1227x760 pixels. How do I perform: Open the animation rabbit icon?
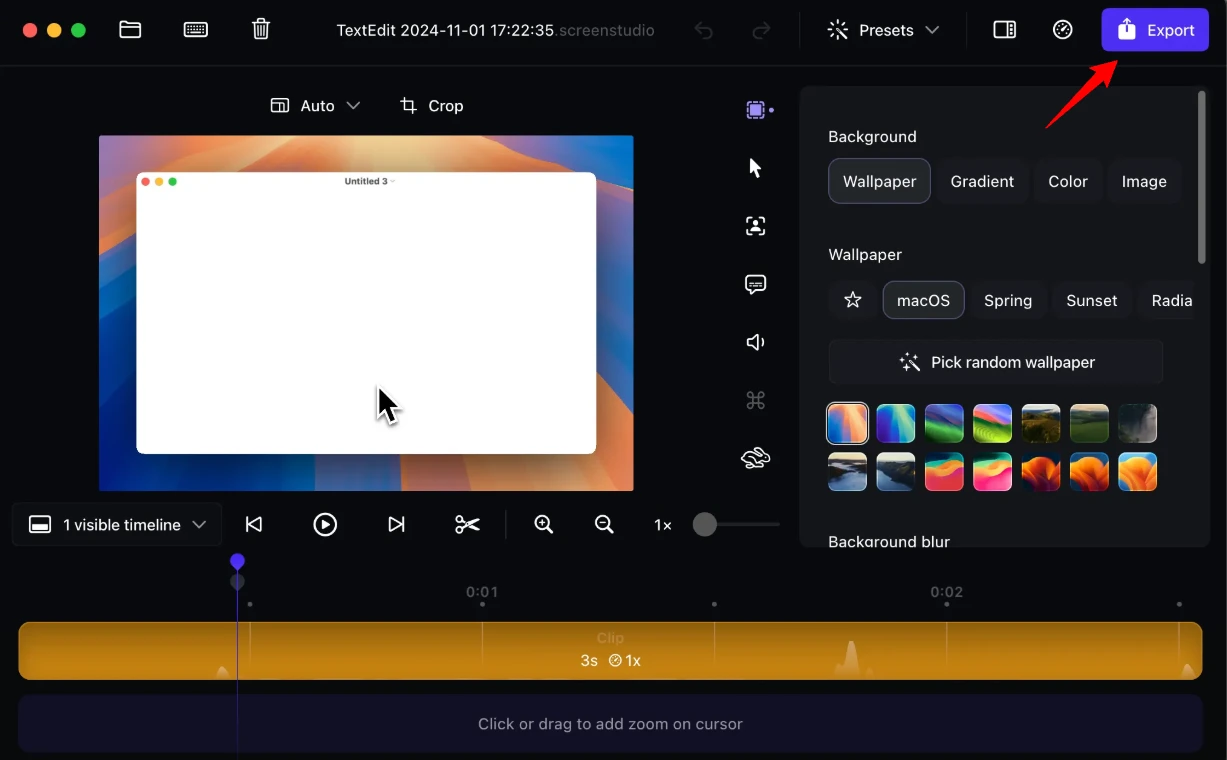[755, 459]
